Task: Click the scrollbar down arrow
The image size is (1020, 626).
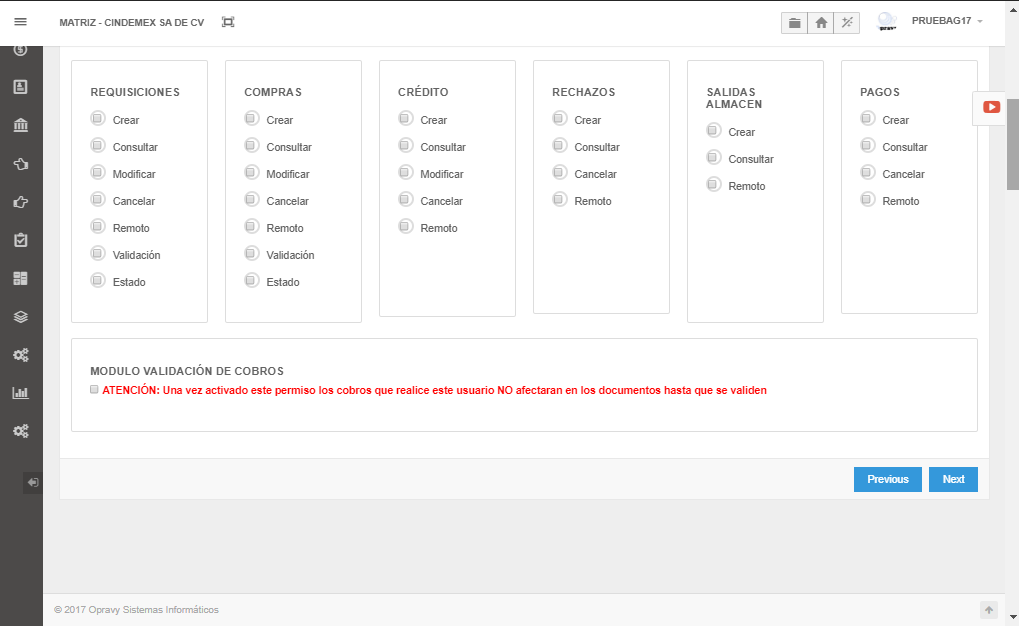Action: [1013, 617]
